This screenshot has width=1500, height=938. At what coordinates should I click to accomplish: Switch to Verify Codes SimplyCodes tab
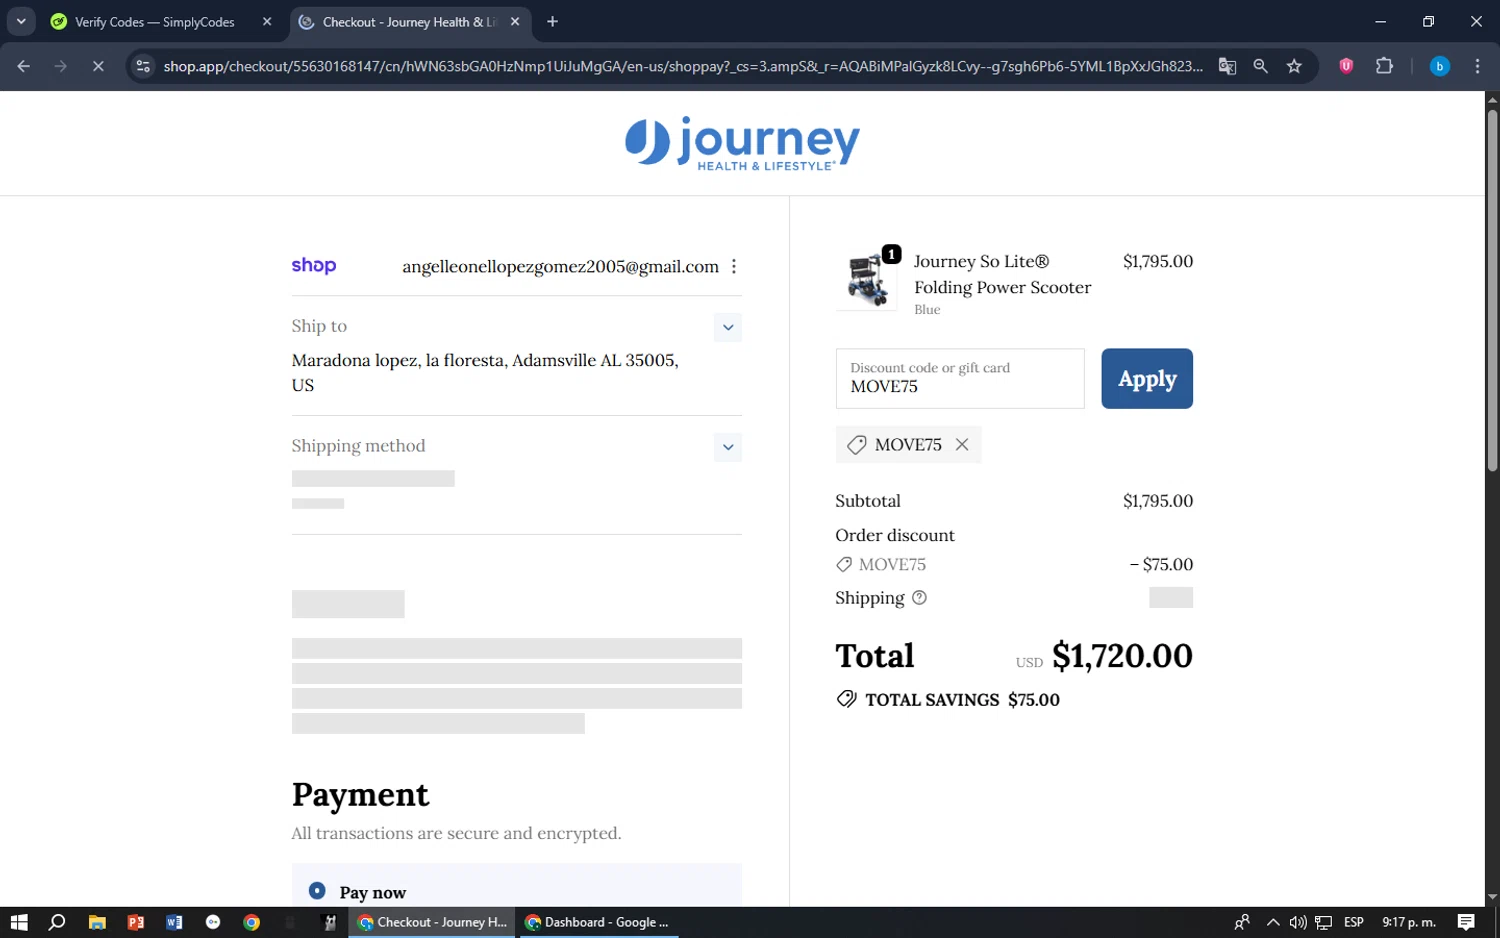pos(155,22)
